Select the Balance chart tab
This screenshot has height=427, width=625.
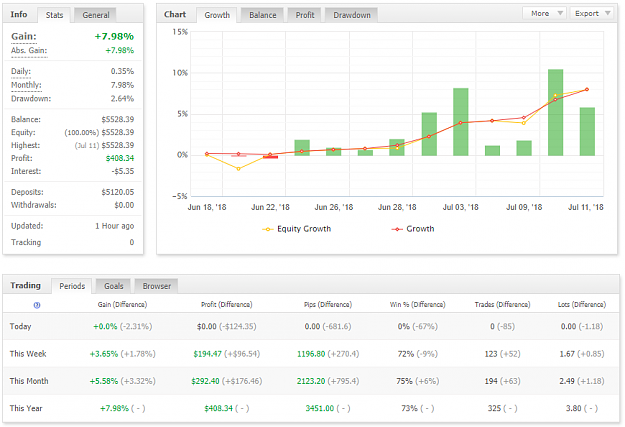pos(263,15)
